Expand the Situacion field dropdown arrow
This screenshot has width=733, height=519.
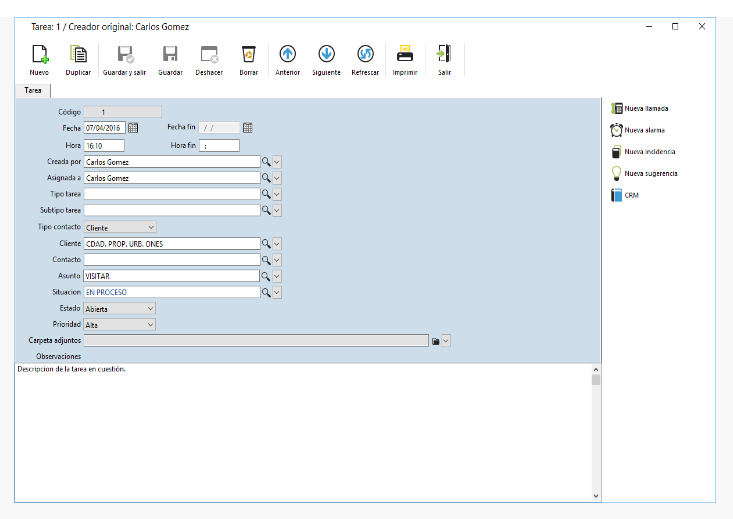coord(277,292)
